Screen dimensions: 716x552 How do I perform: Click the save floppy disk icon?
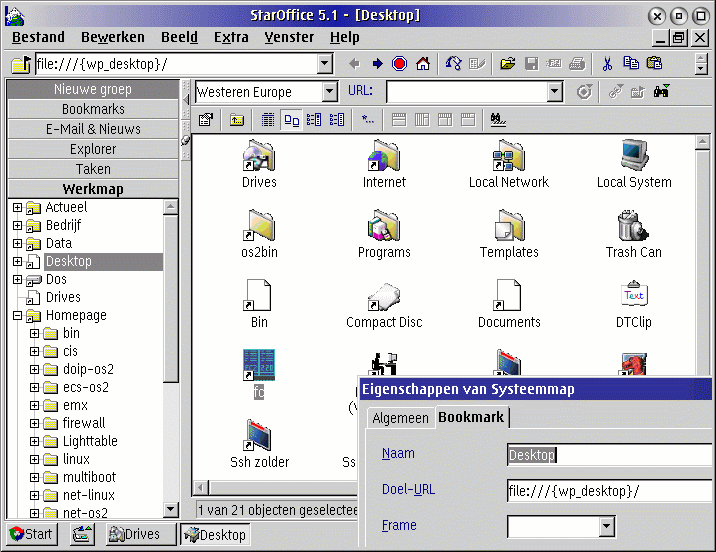(532, 64)
